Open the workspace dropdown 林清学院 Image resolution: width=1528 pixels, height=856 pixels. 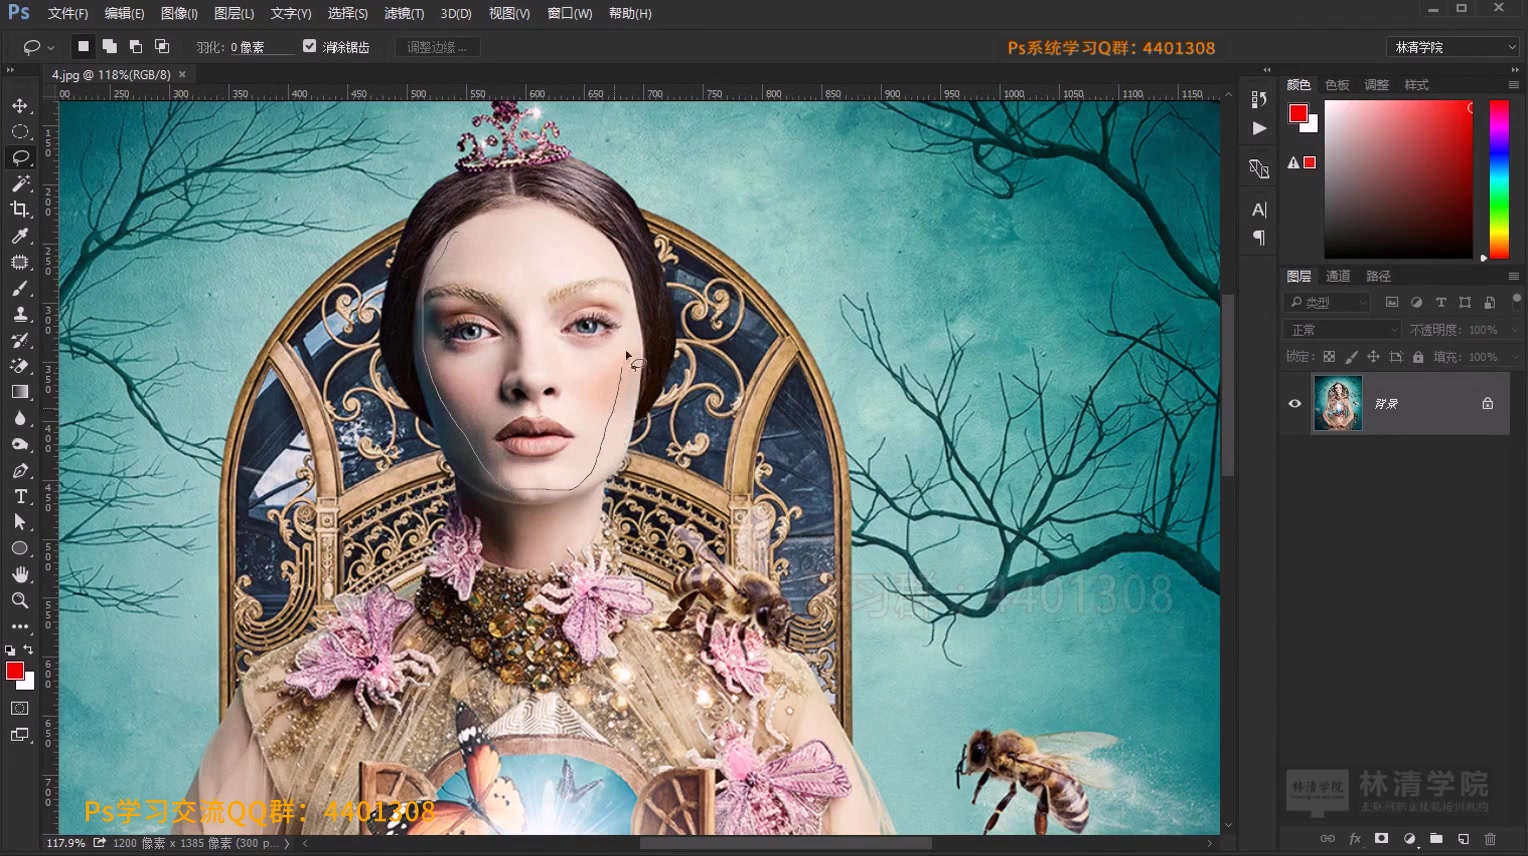(x=1453, y=47)
